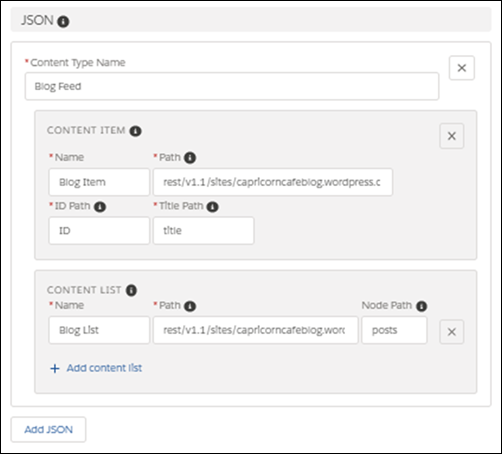Focus the Content Item Path field

pos(273,182)
